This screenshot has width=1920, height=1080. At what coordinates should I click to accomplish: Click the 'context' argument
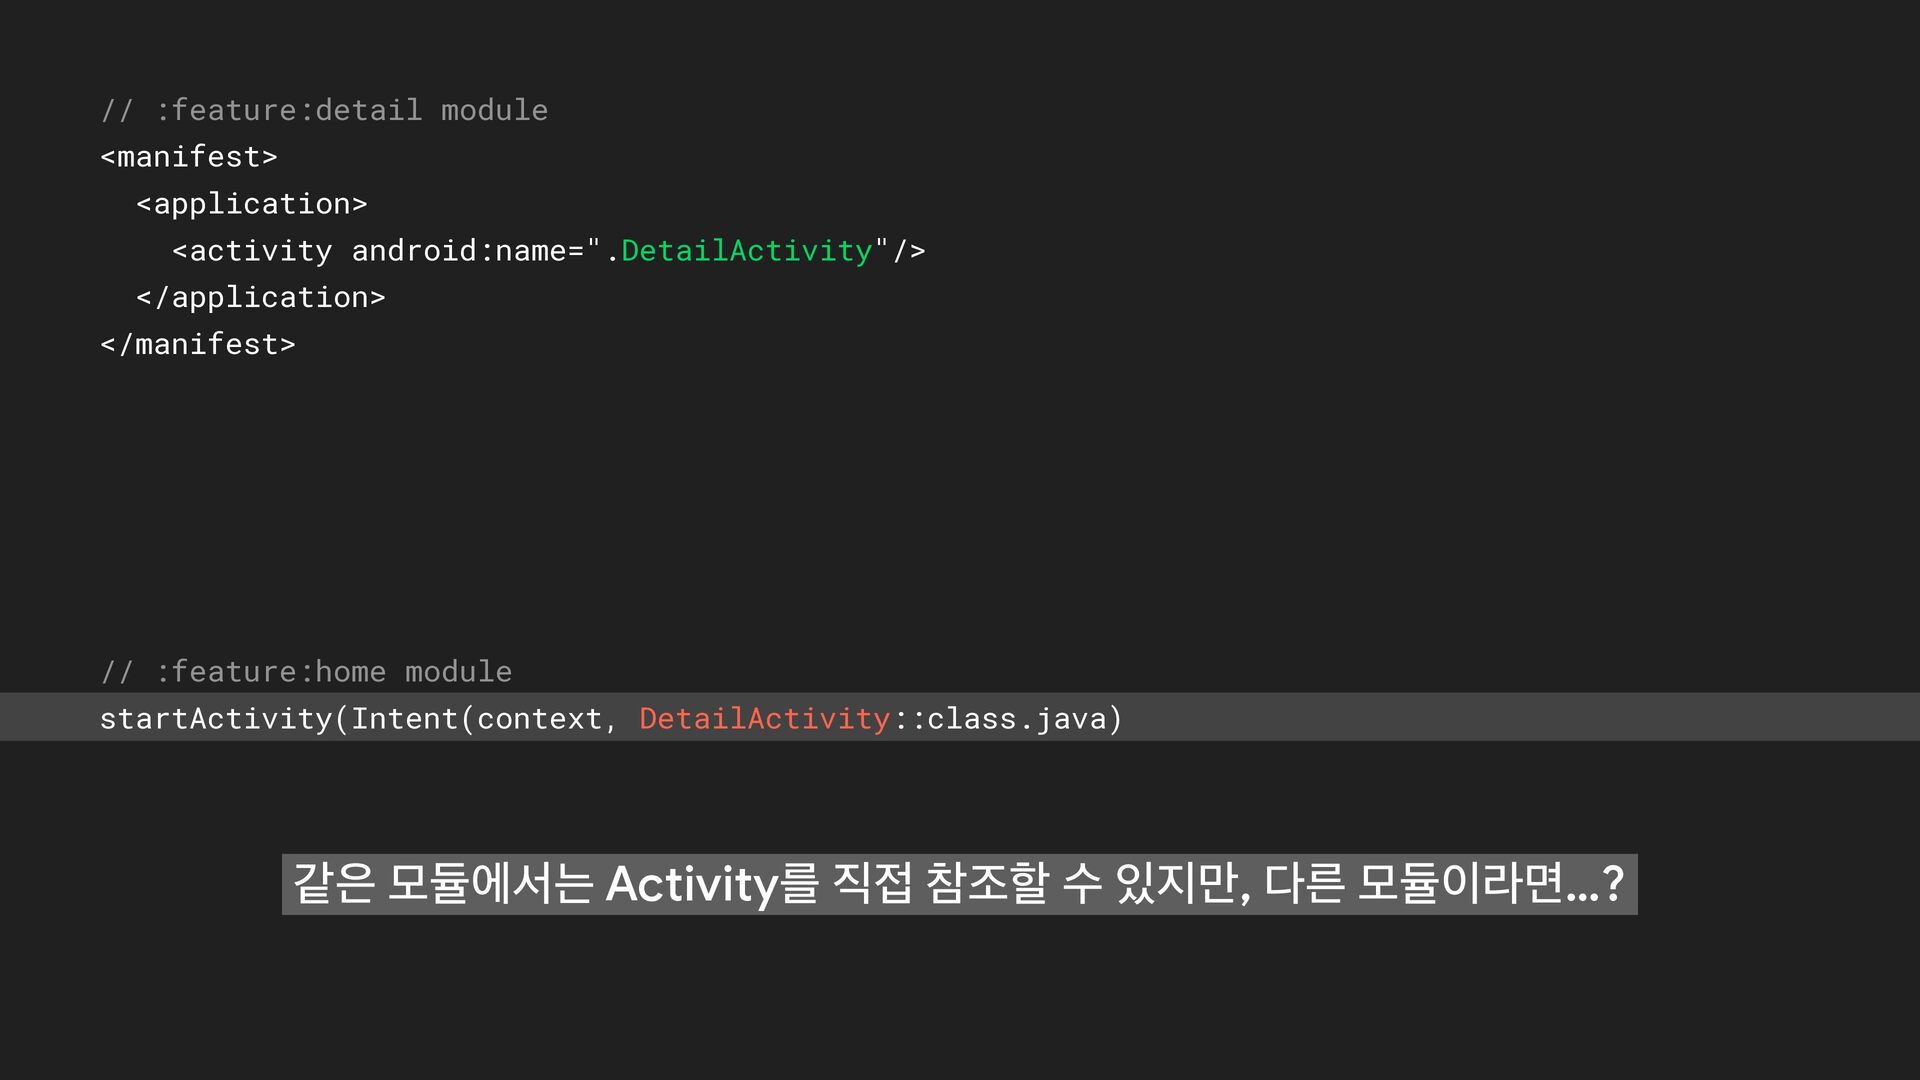(x=539, y=719)
